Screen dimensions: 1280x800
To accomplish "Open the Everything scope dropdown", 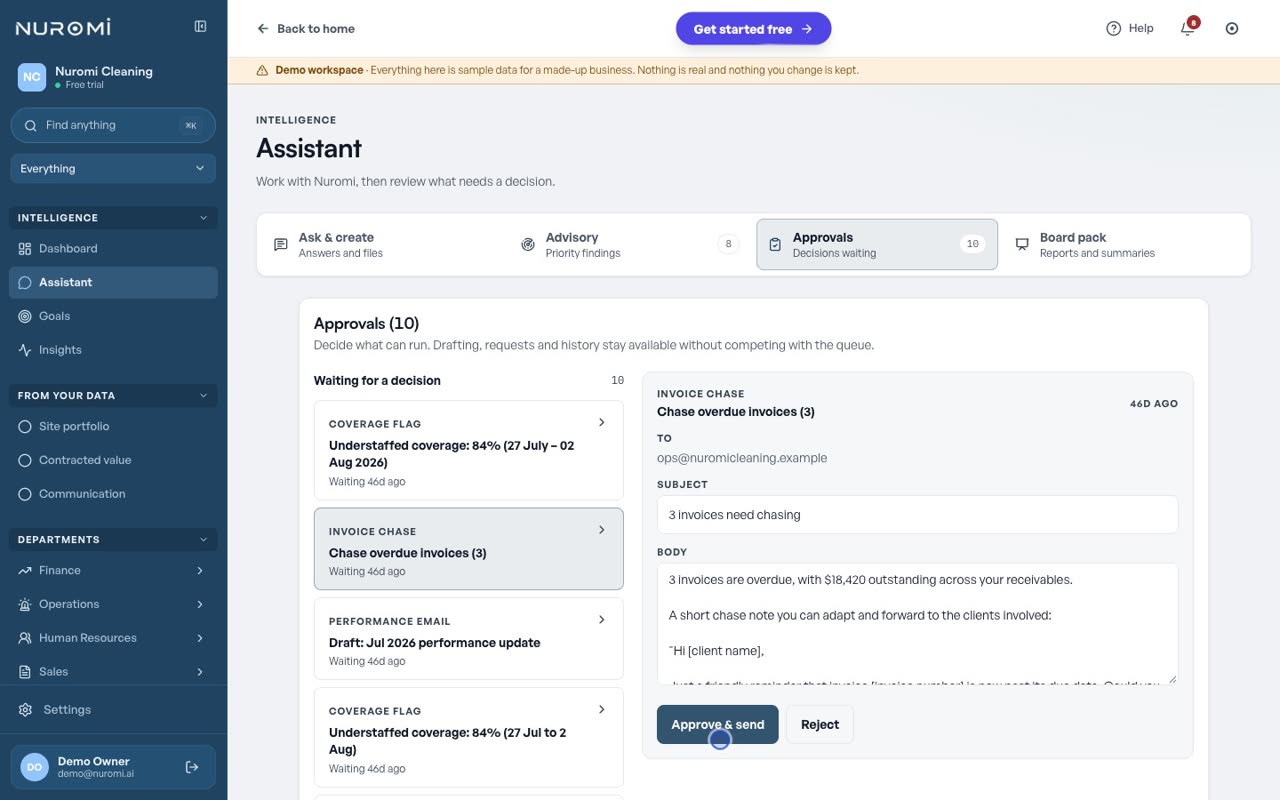I will [x=113, y=169].
